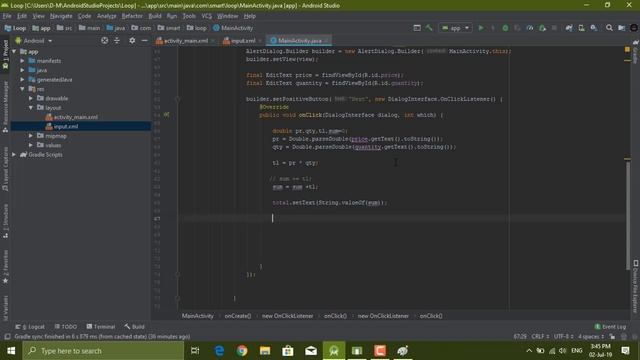
Task: Open Project panel settings gear
Action: point(132,40)
